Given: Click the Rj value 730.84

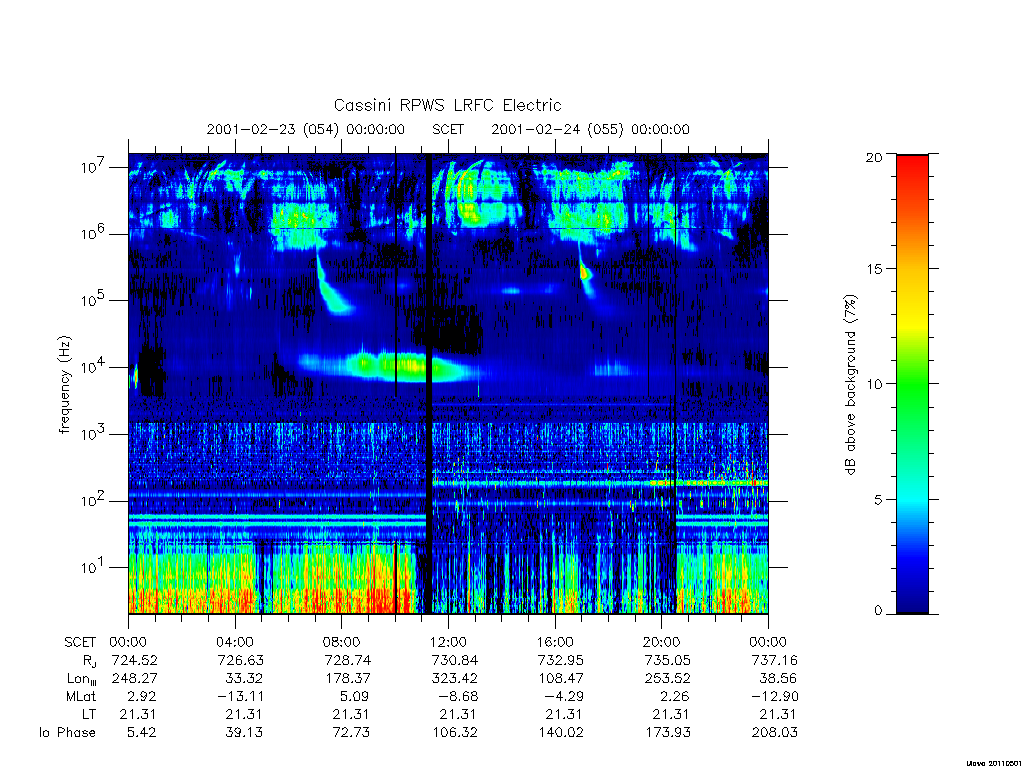Looking at the screenshot, I should coord(455,660).
